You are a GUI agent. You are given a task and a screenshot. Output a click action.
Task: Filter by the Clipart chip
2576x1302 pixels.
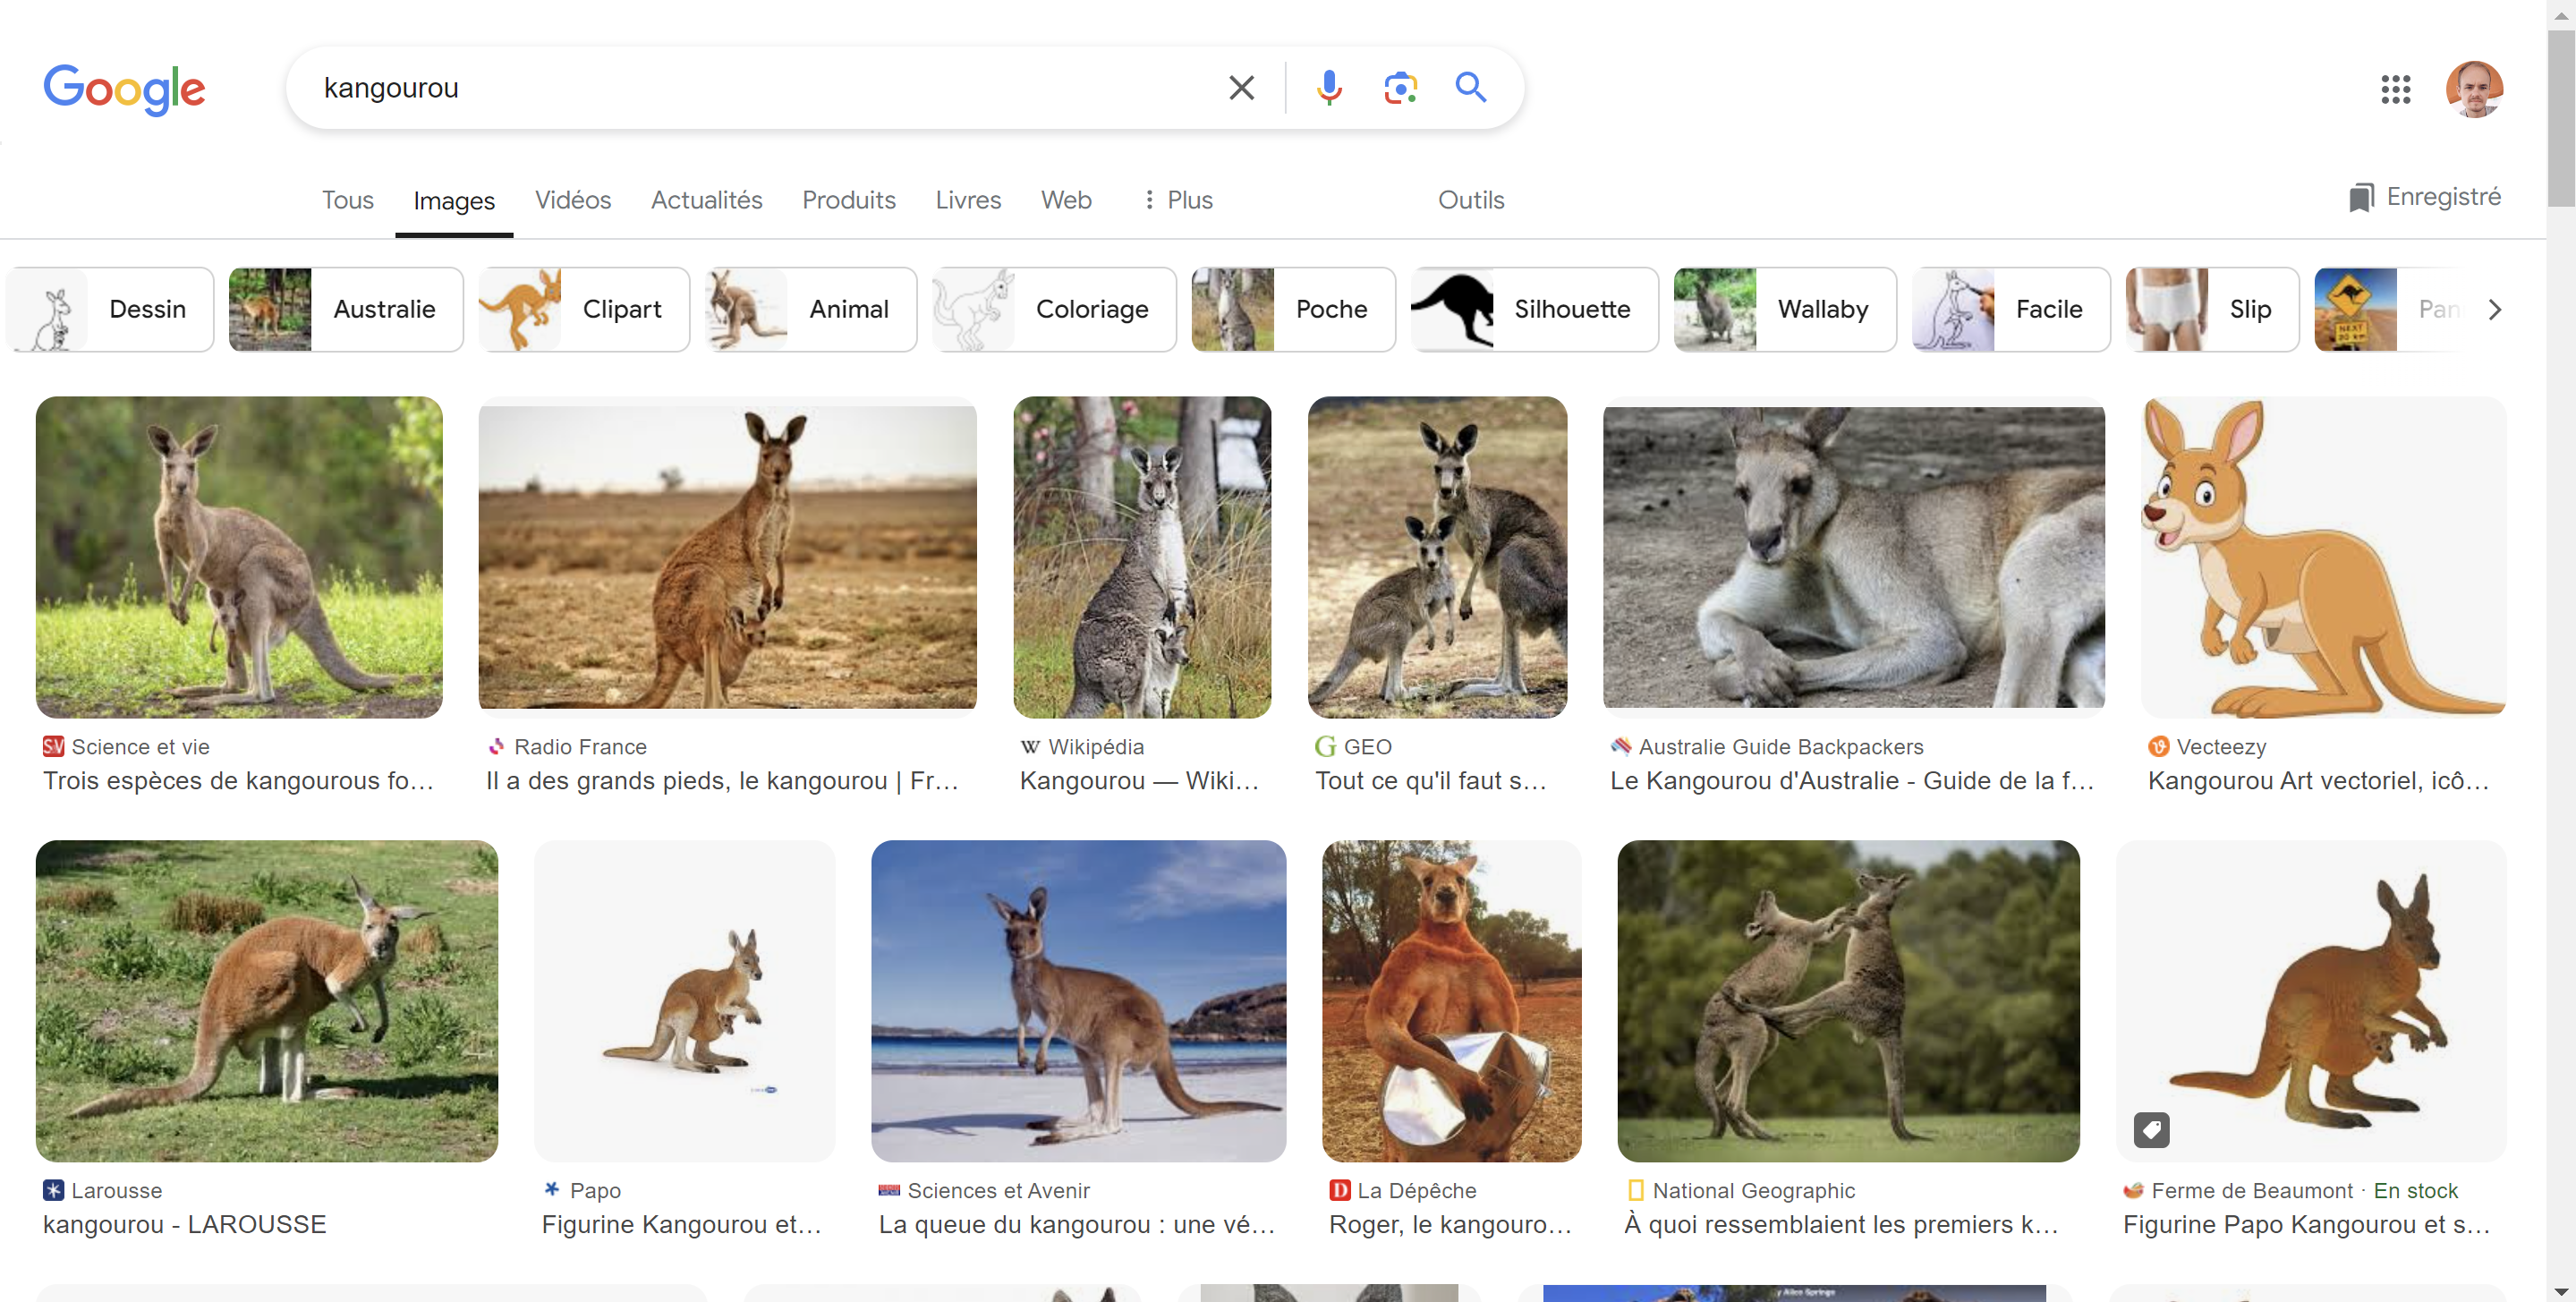[x=584, y=309]
